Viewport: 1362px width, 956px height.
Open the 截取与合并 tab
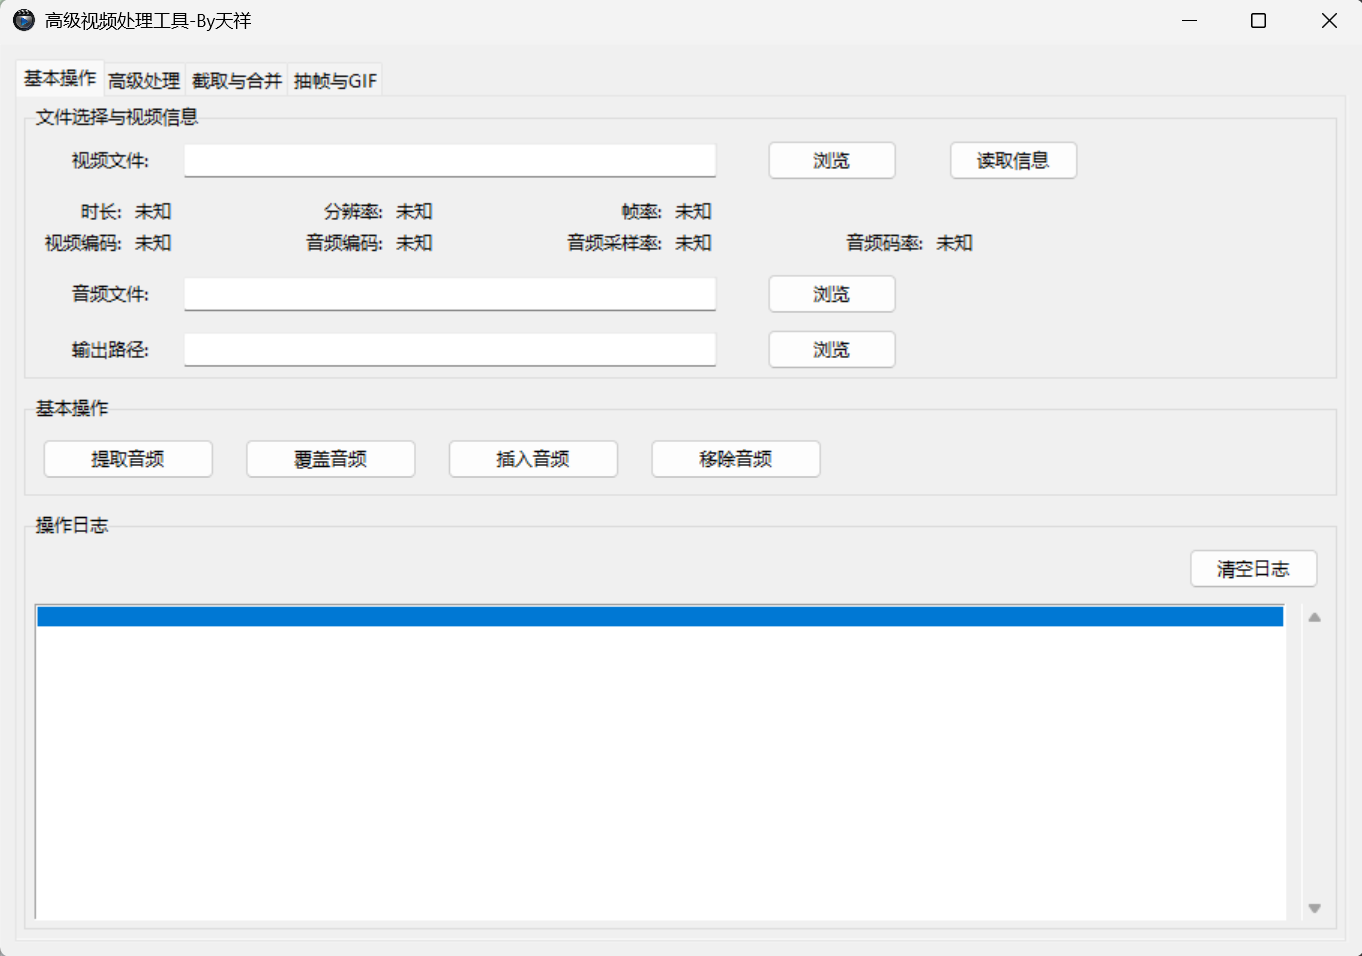click(236, 80)
